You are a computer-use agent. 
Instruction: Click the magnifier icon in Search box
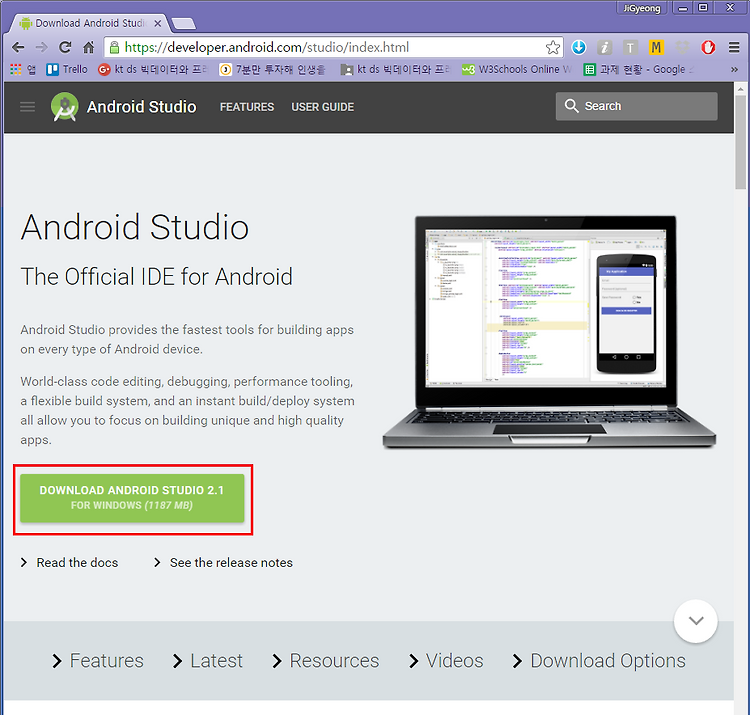[571, 106]
